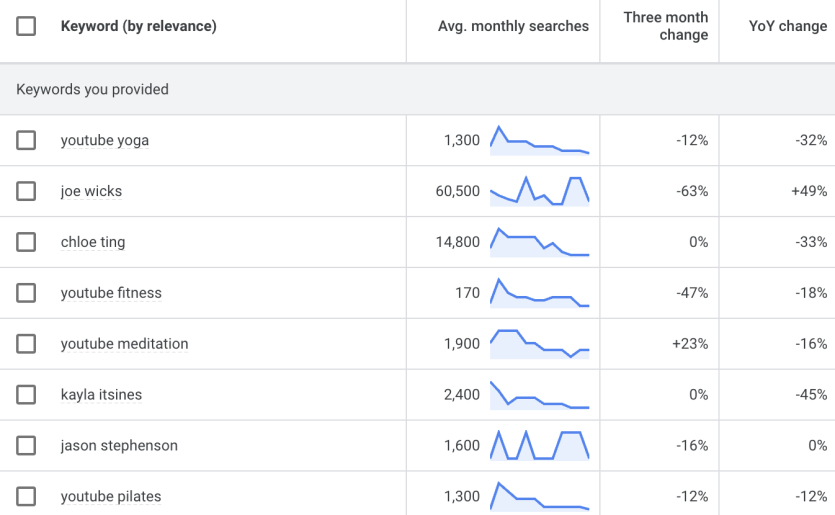
Task: Open the kayla itsines keyword
Action: pyautogui.click(x=101, y=395)
